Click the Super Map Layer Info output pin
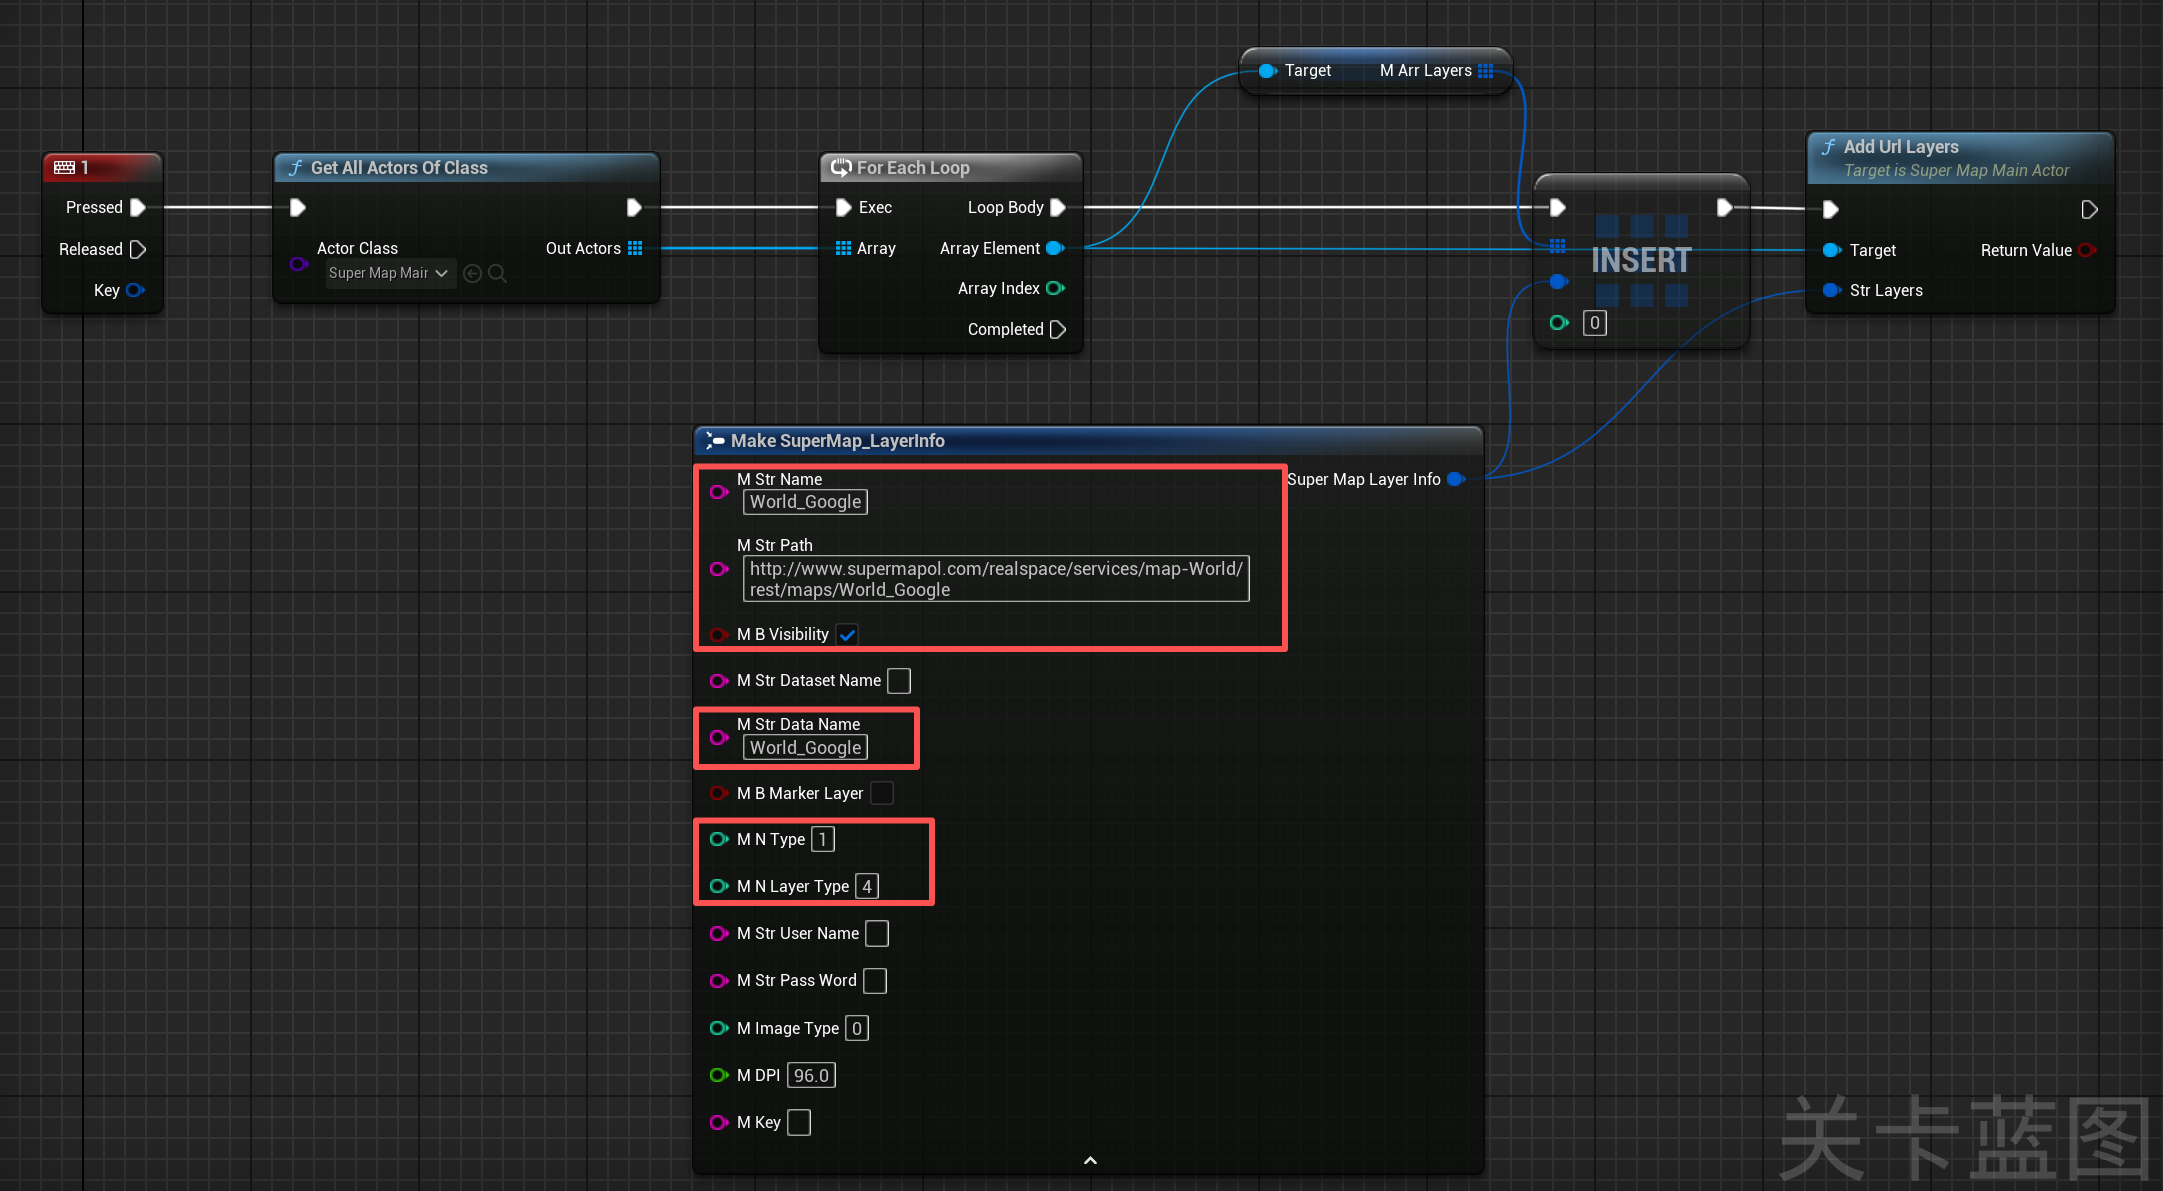The height and width of the screenshot is (1191, 2163). point(1456,479)
